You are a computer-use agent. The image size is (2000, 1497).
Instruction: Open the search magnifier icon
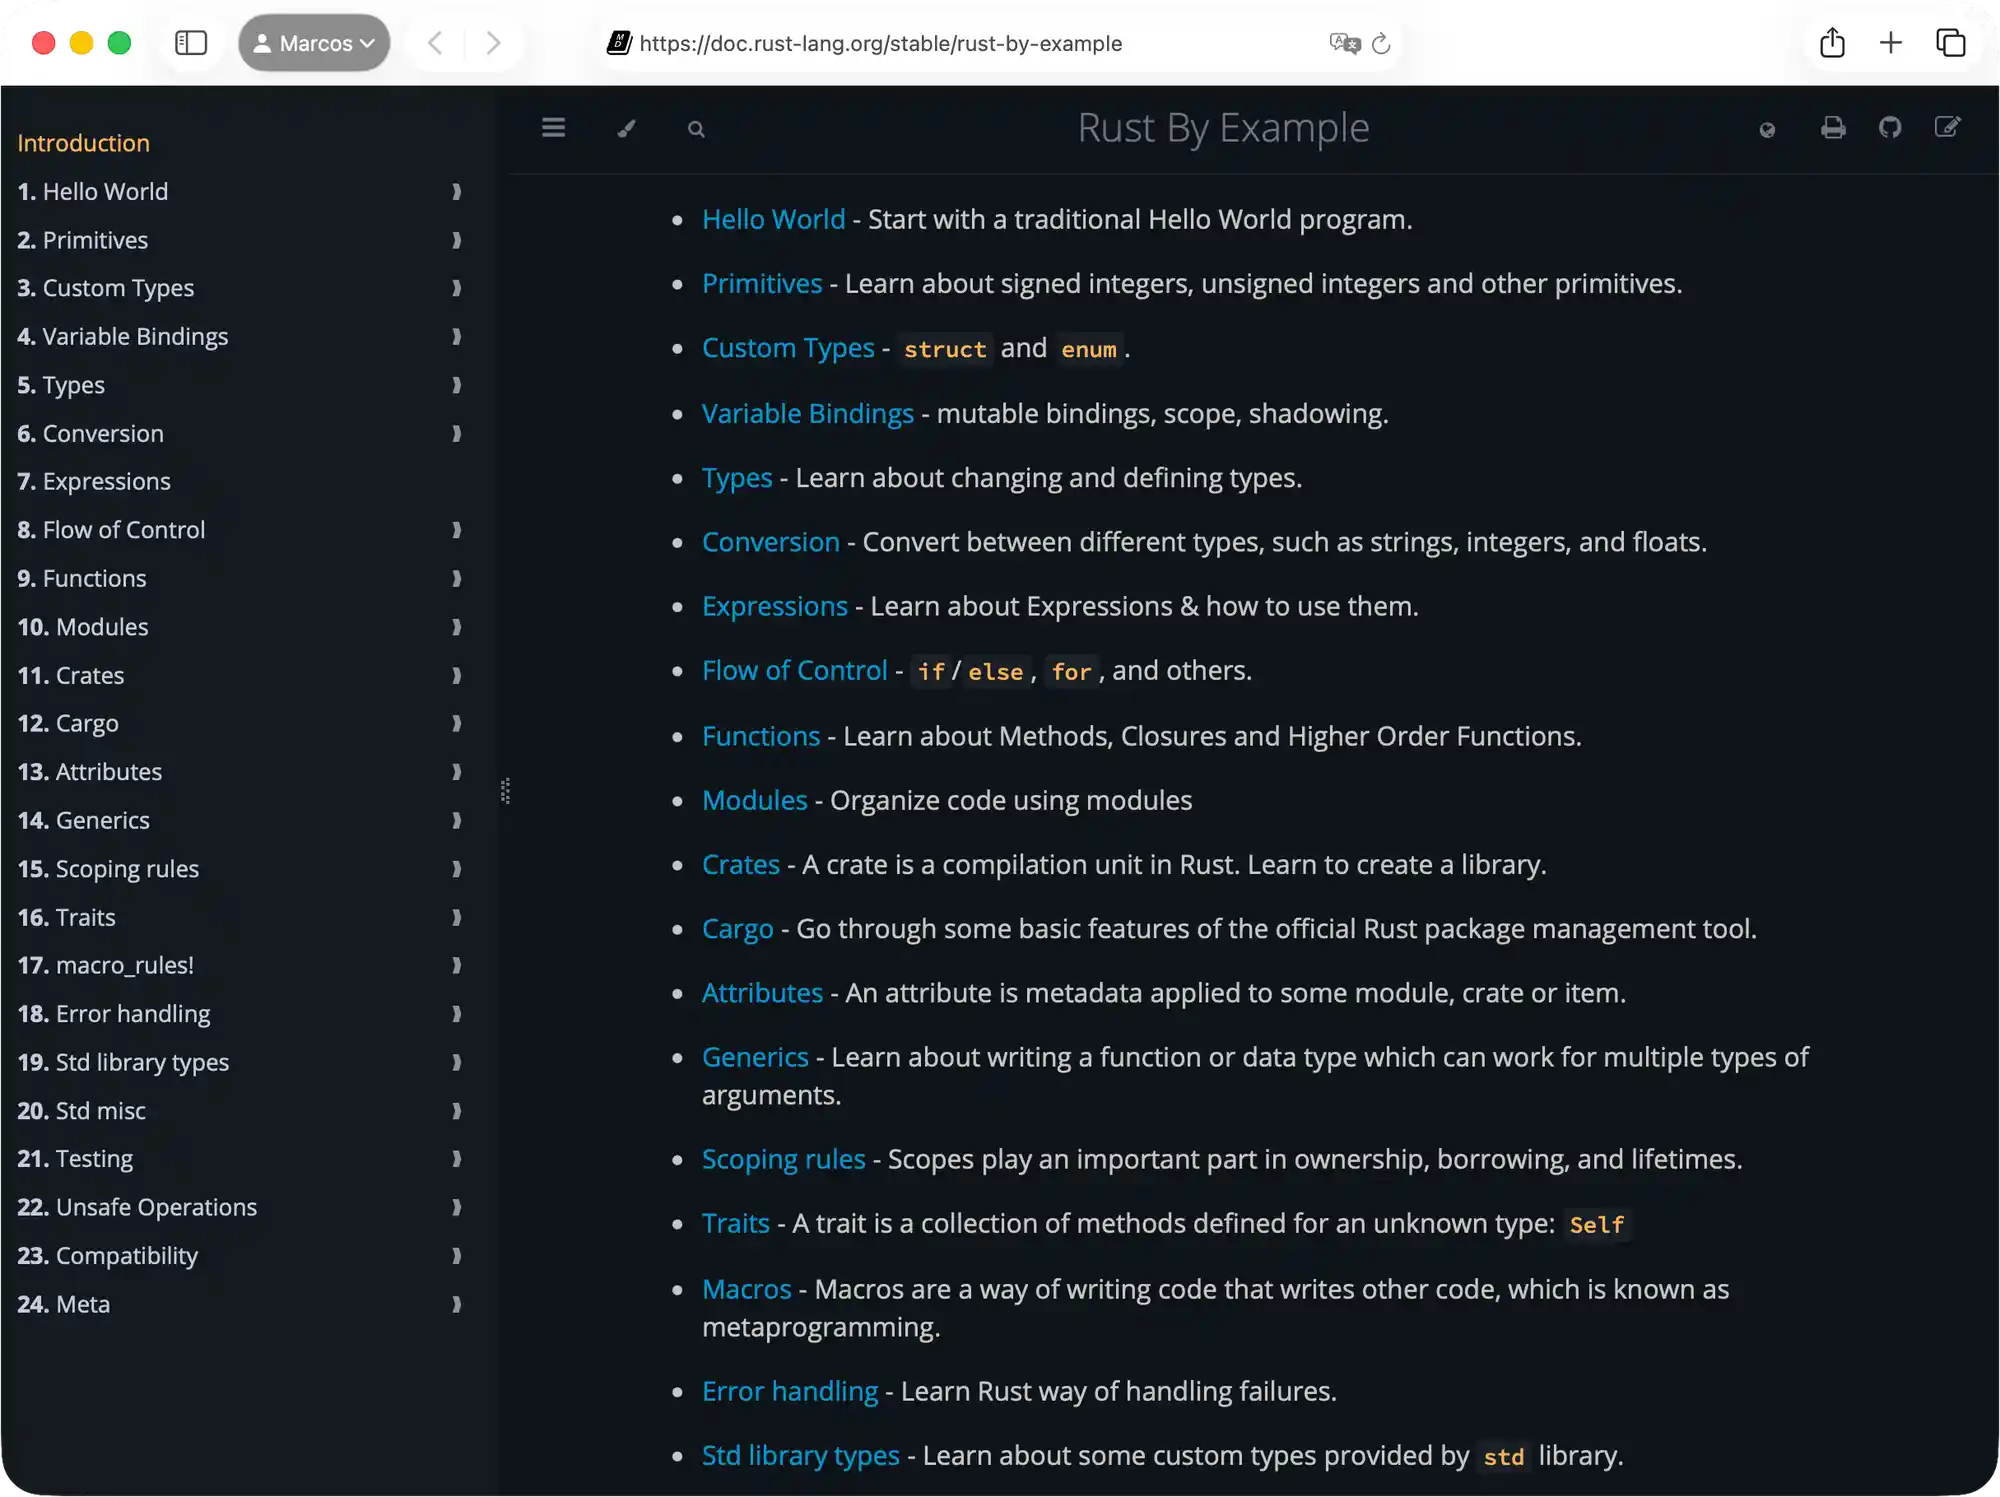696,129
